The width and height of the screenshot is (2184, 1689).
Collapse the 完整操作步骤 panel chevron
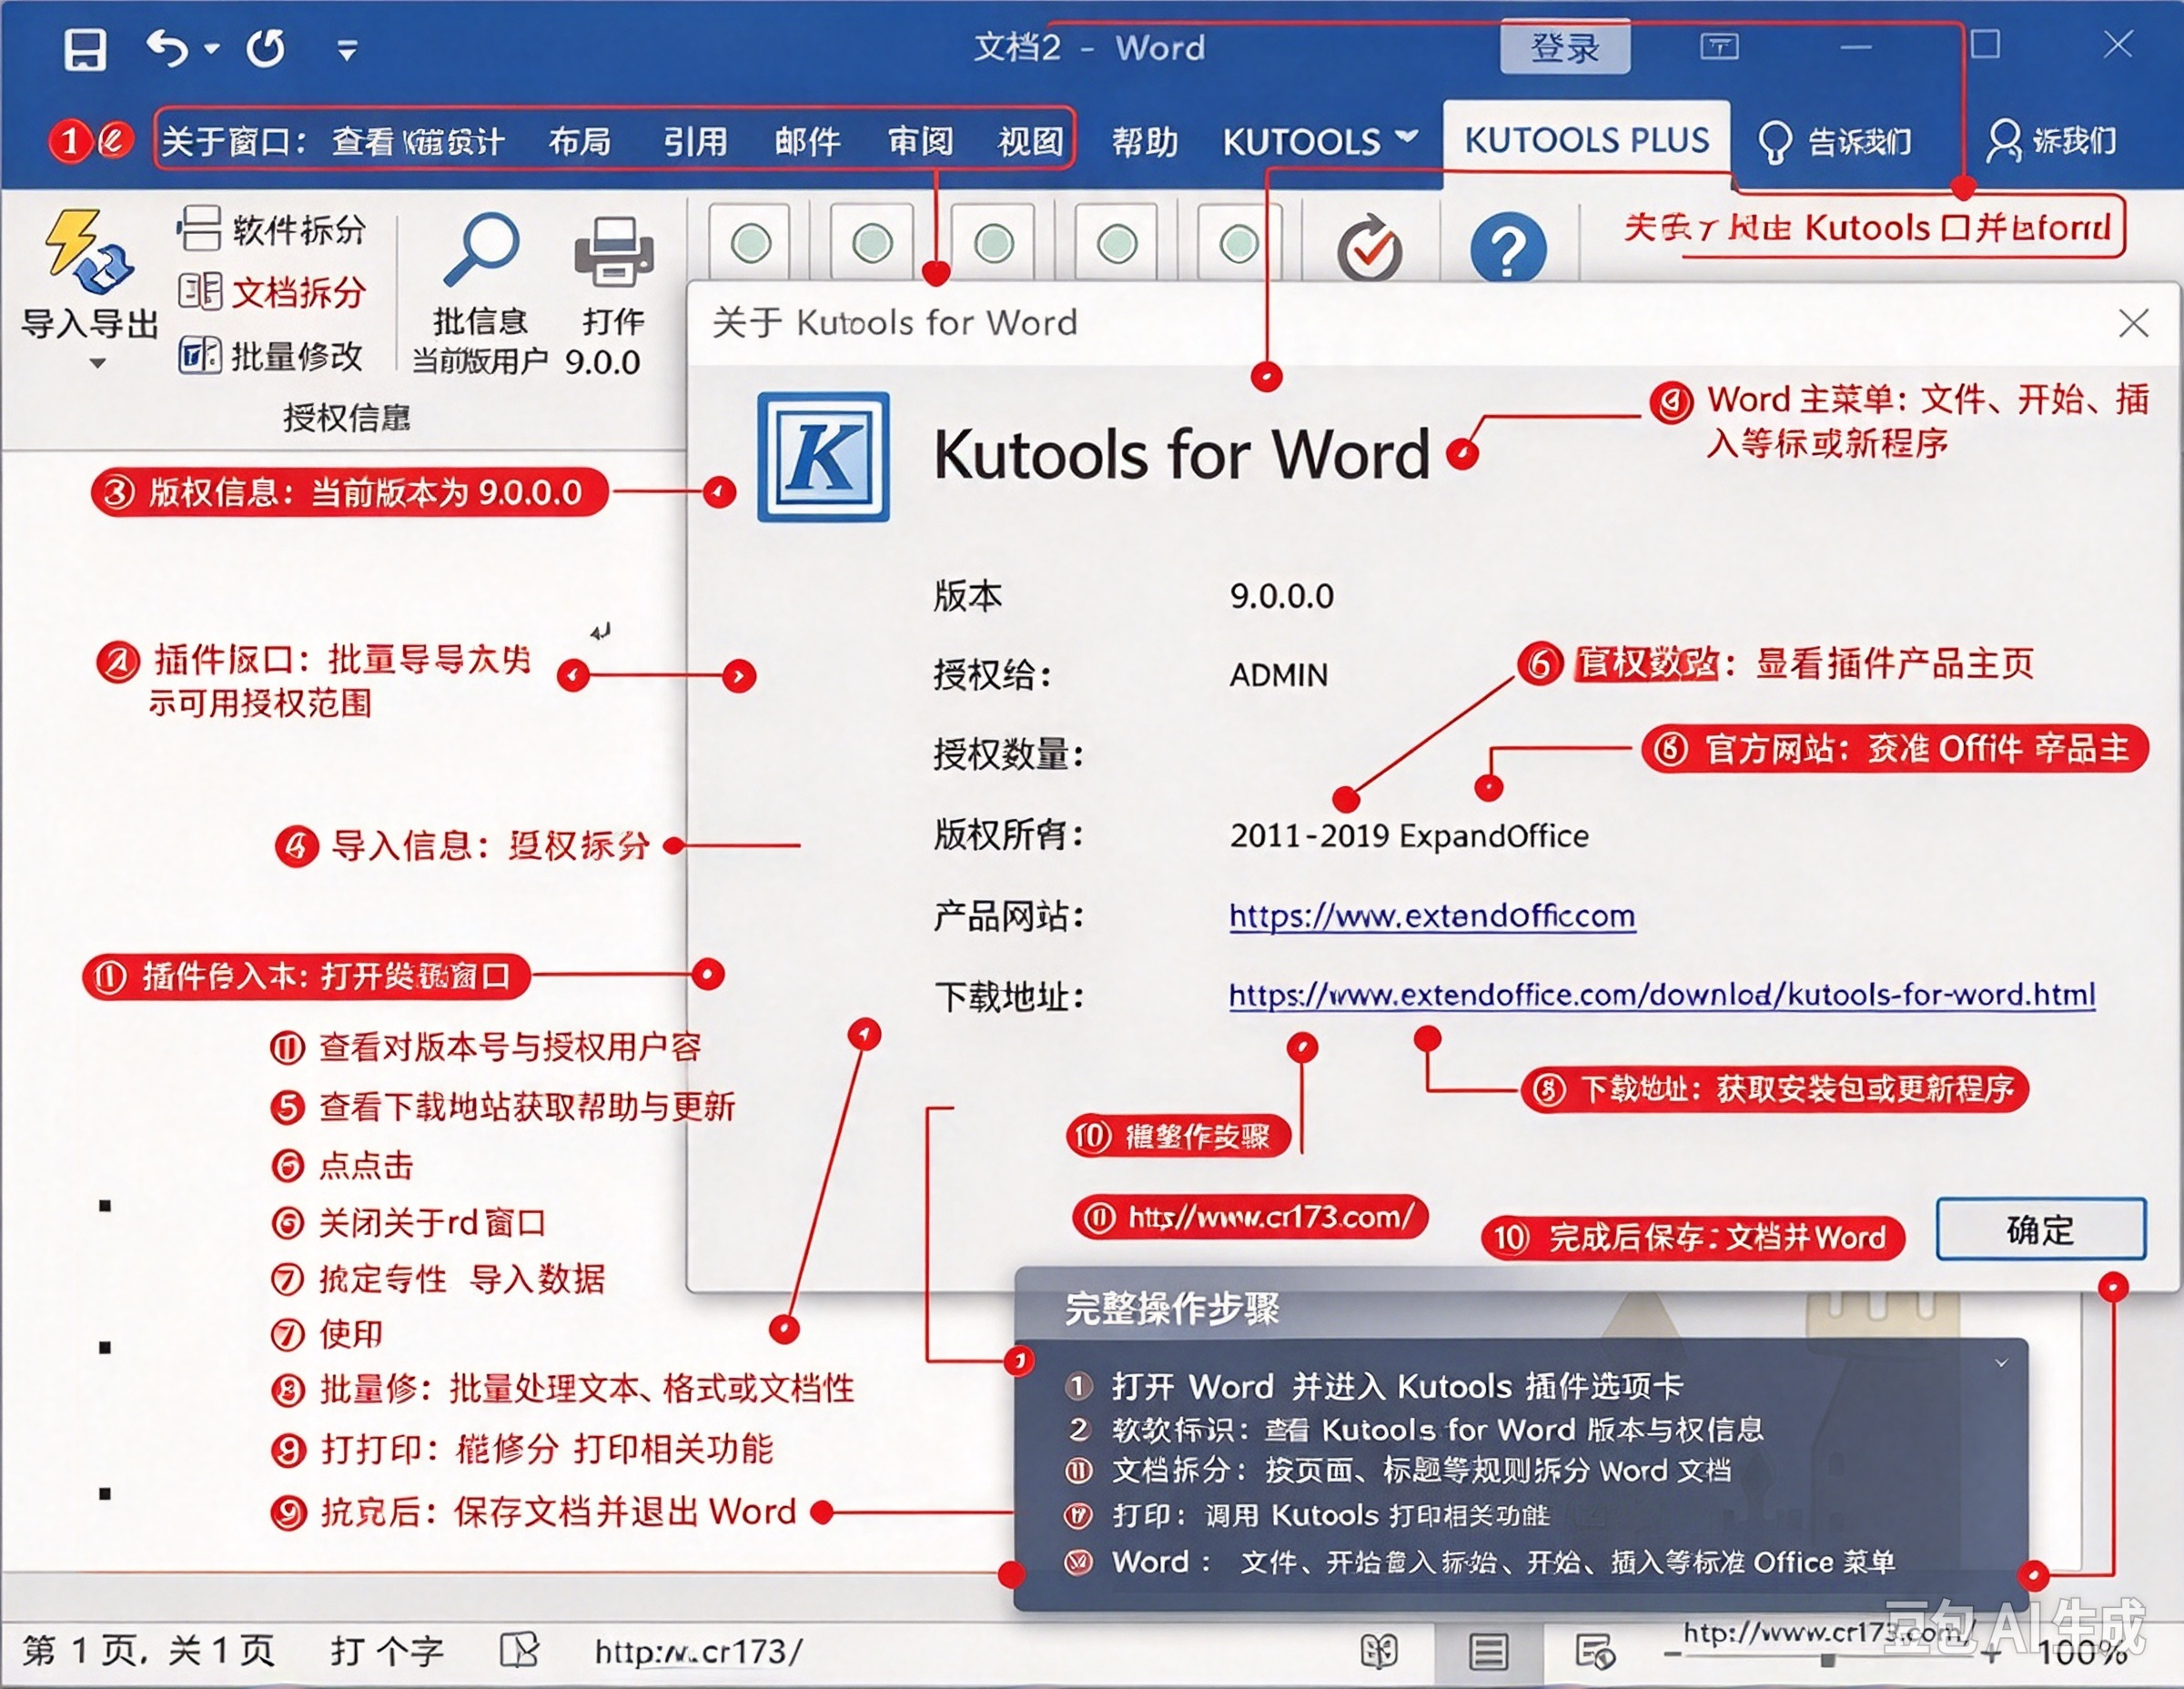pos(2001,1363)
